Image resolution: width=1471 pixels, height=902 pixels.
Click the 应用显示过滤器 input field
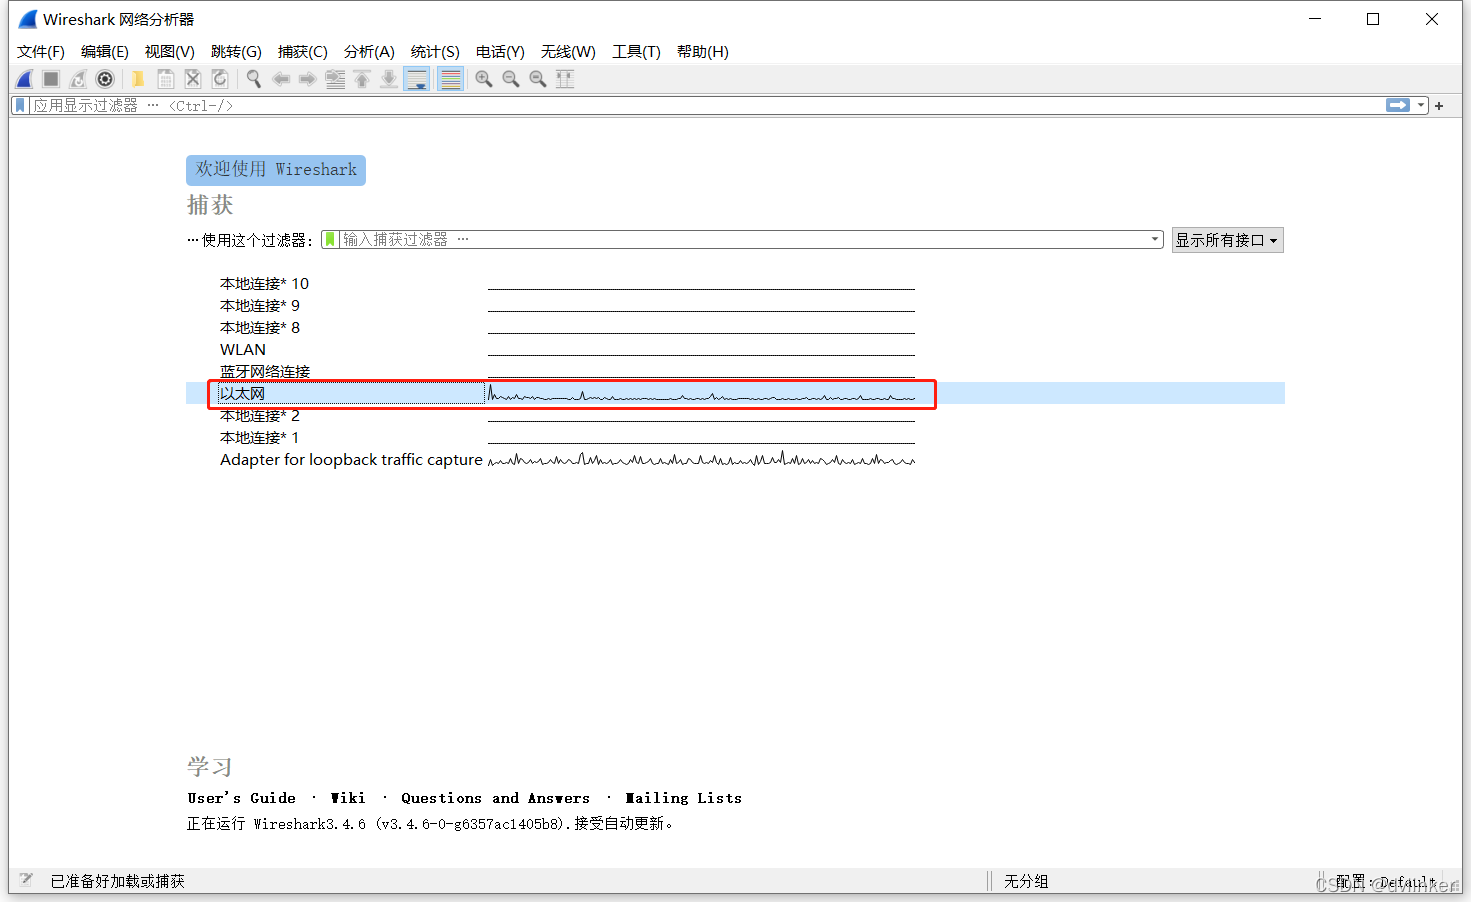pos(700,105)
